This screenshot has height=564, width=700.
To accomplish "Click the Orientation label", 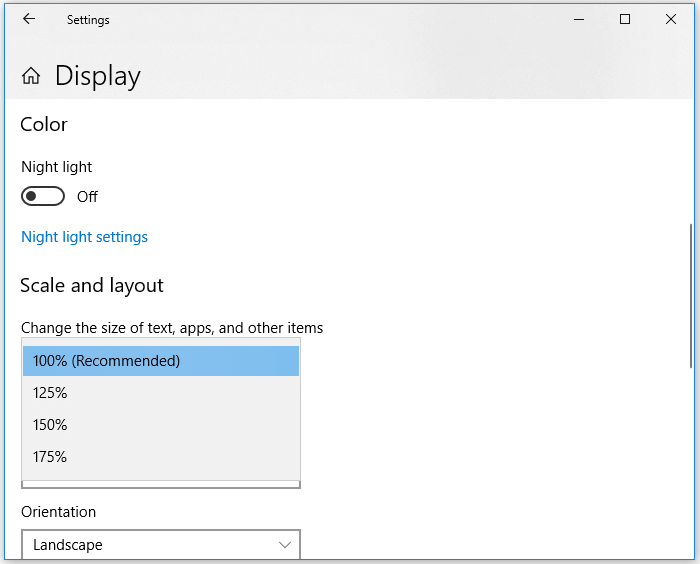I will [x=58, y=512].
